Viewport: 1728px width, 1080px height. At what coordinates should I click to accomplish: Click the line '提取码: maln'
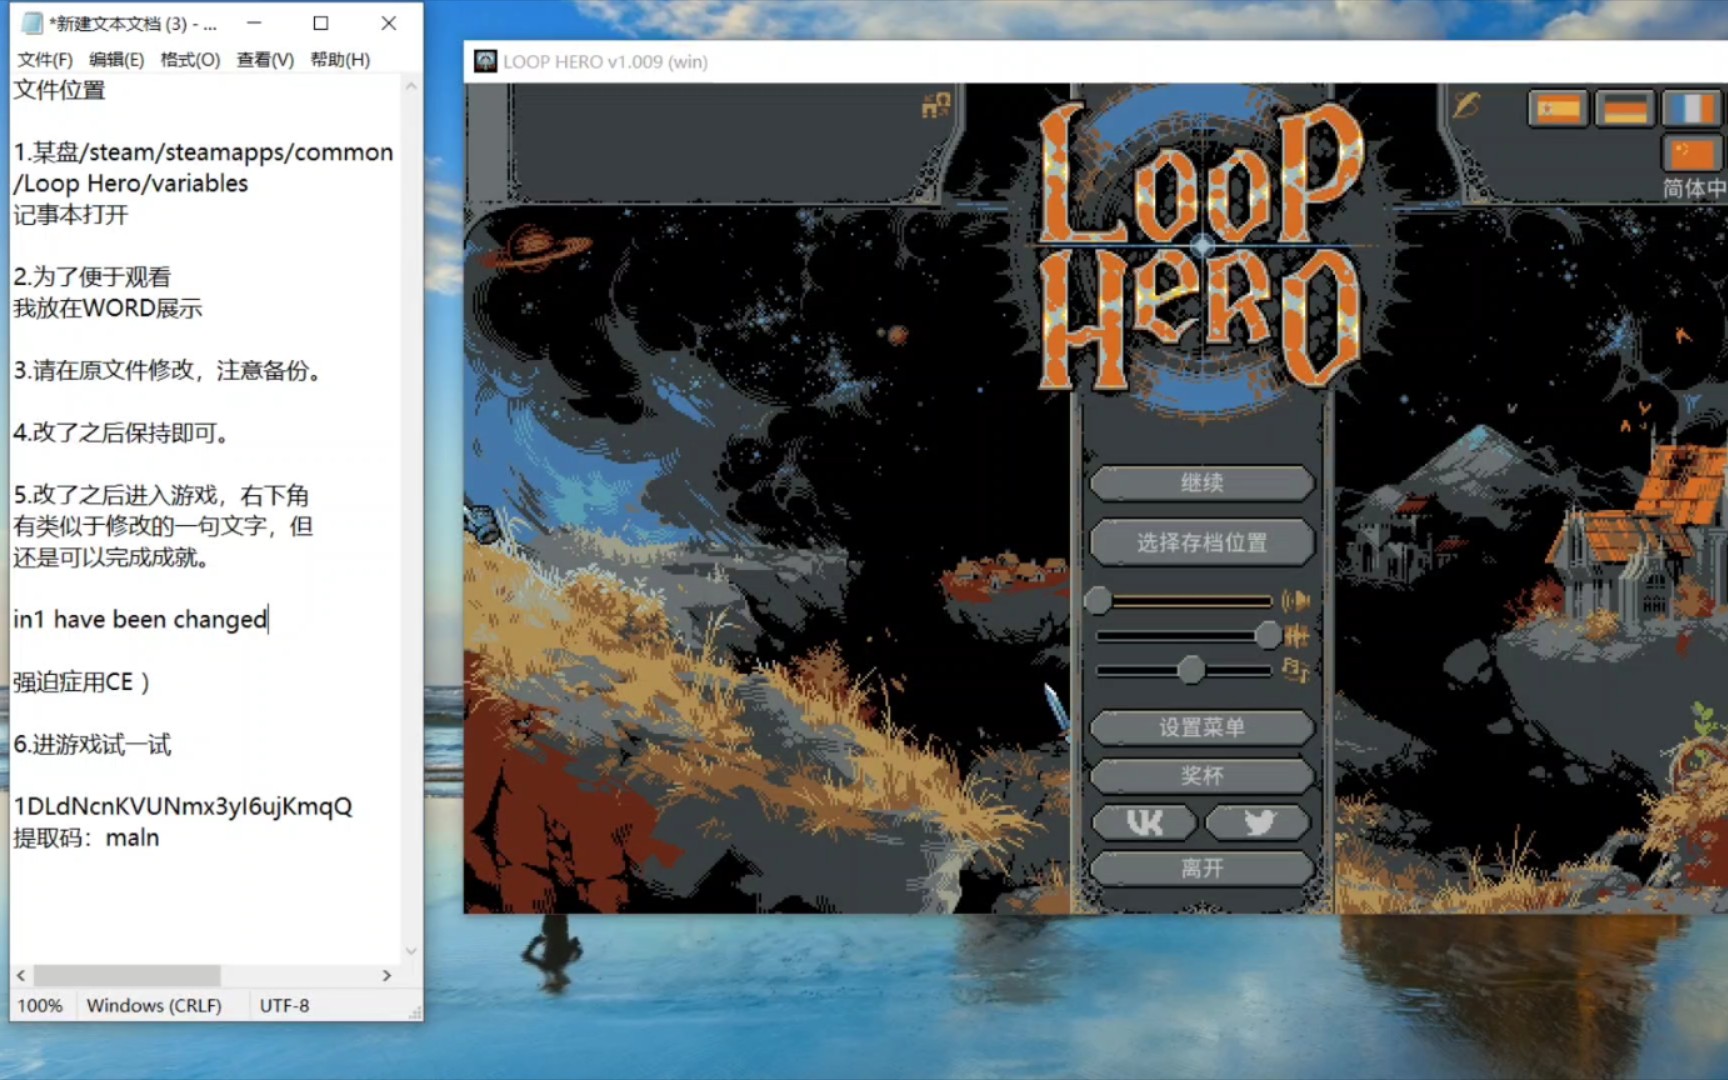coord(86,838)
